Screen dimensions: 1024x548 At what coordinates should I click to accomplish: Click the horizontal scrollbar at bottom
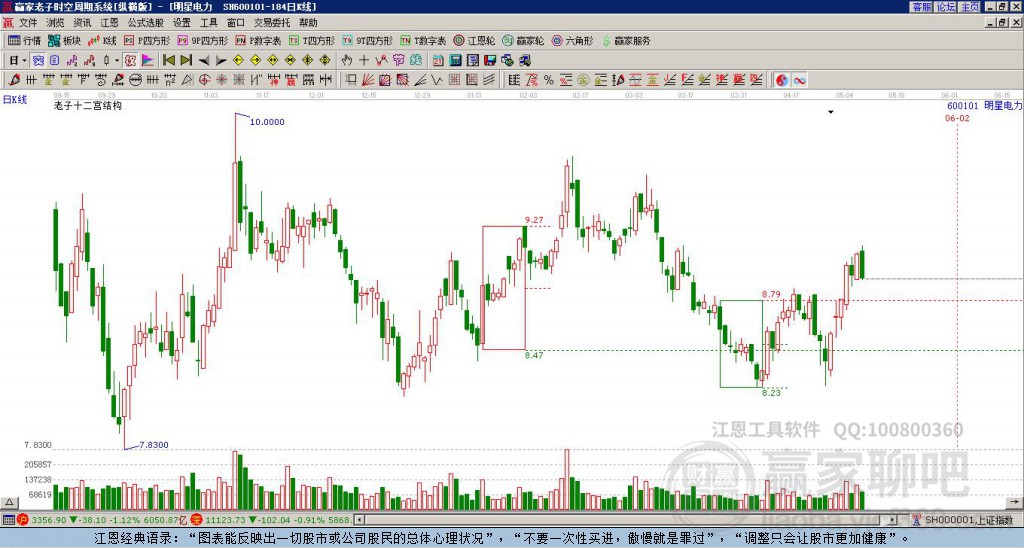pyautogui.click(x=600, y=520)
